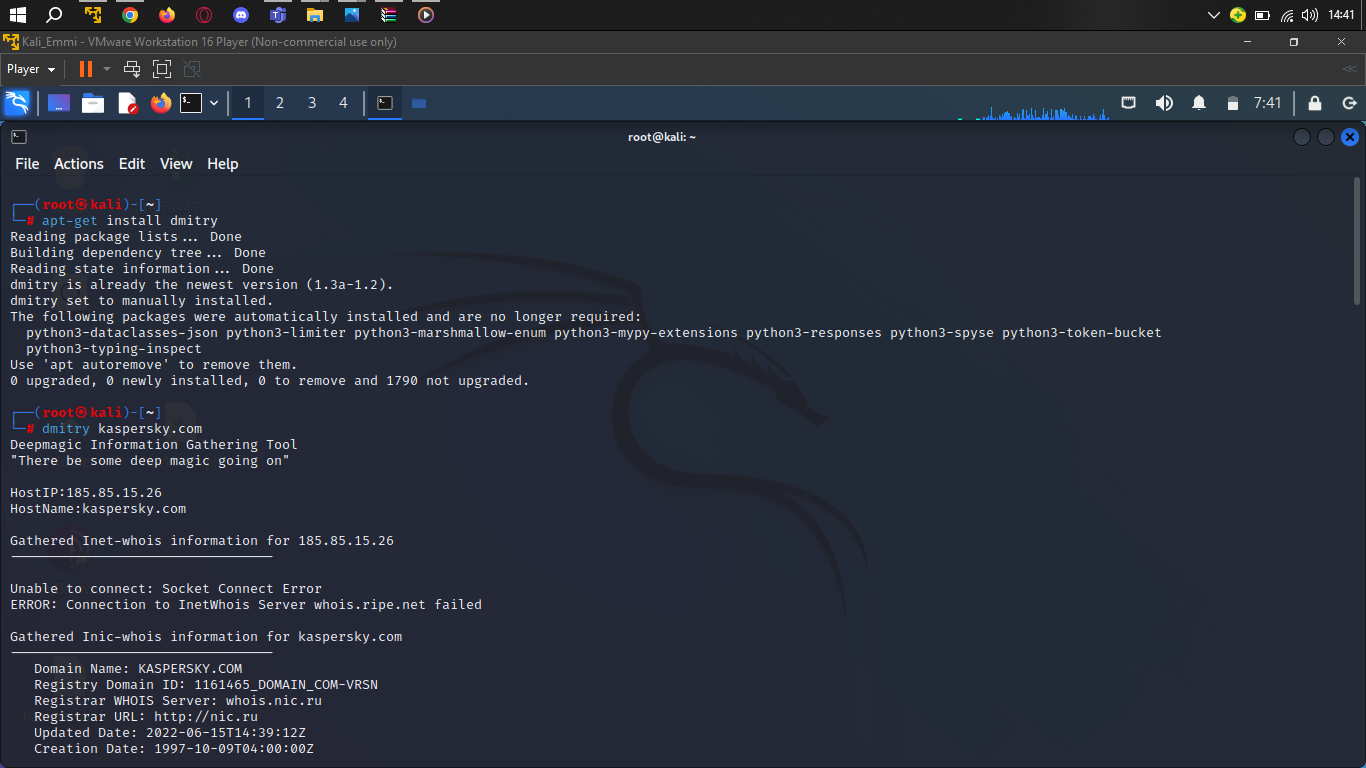Open Photos app from Windows taskbar

(x=352, y=15)
